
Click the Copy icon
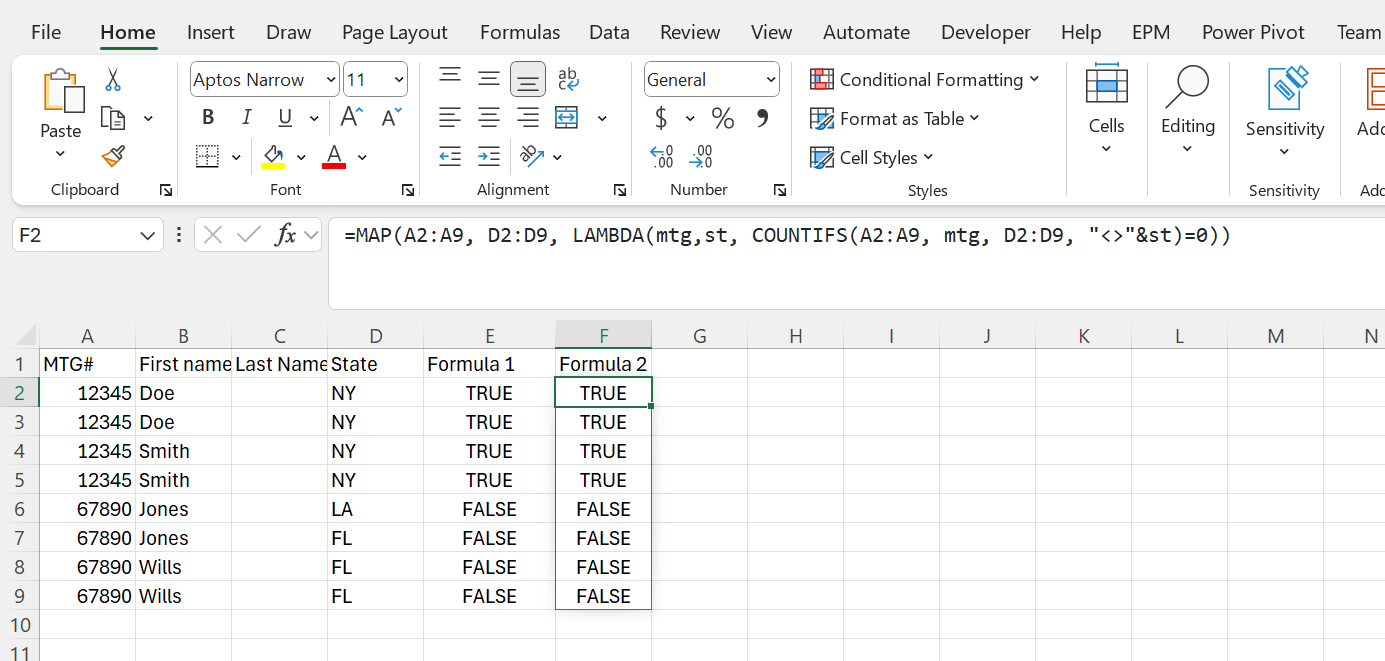(x=114, y=118)
